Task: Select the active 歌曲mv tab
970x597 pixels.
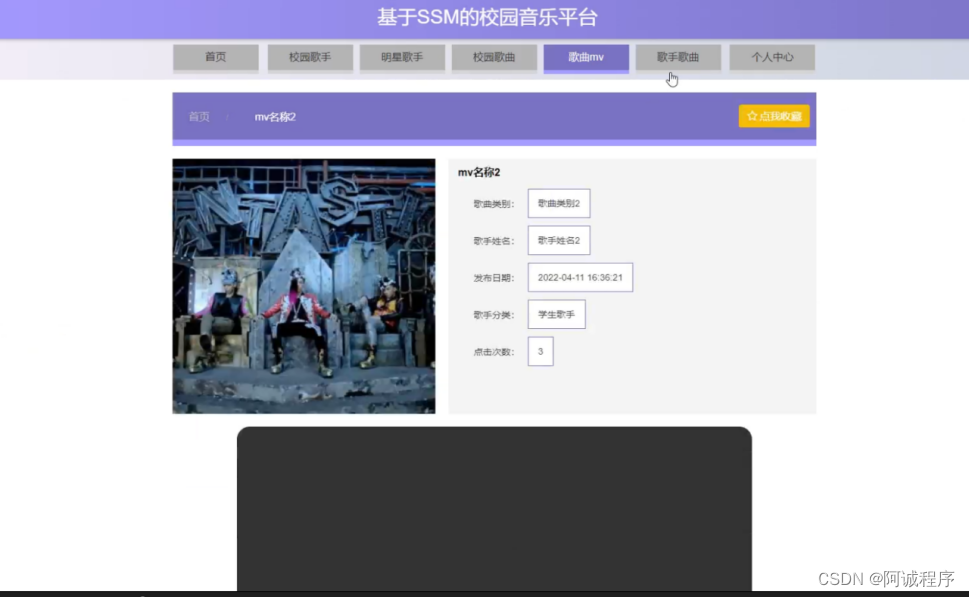Action: pyautogui.click(x=586, y=57)
